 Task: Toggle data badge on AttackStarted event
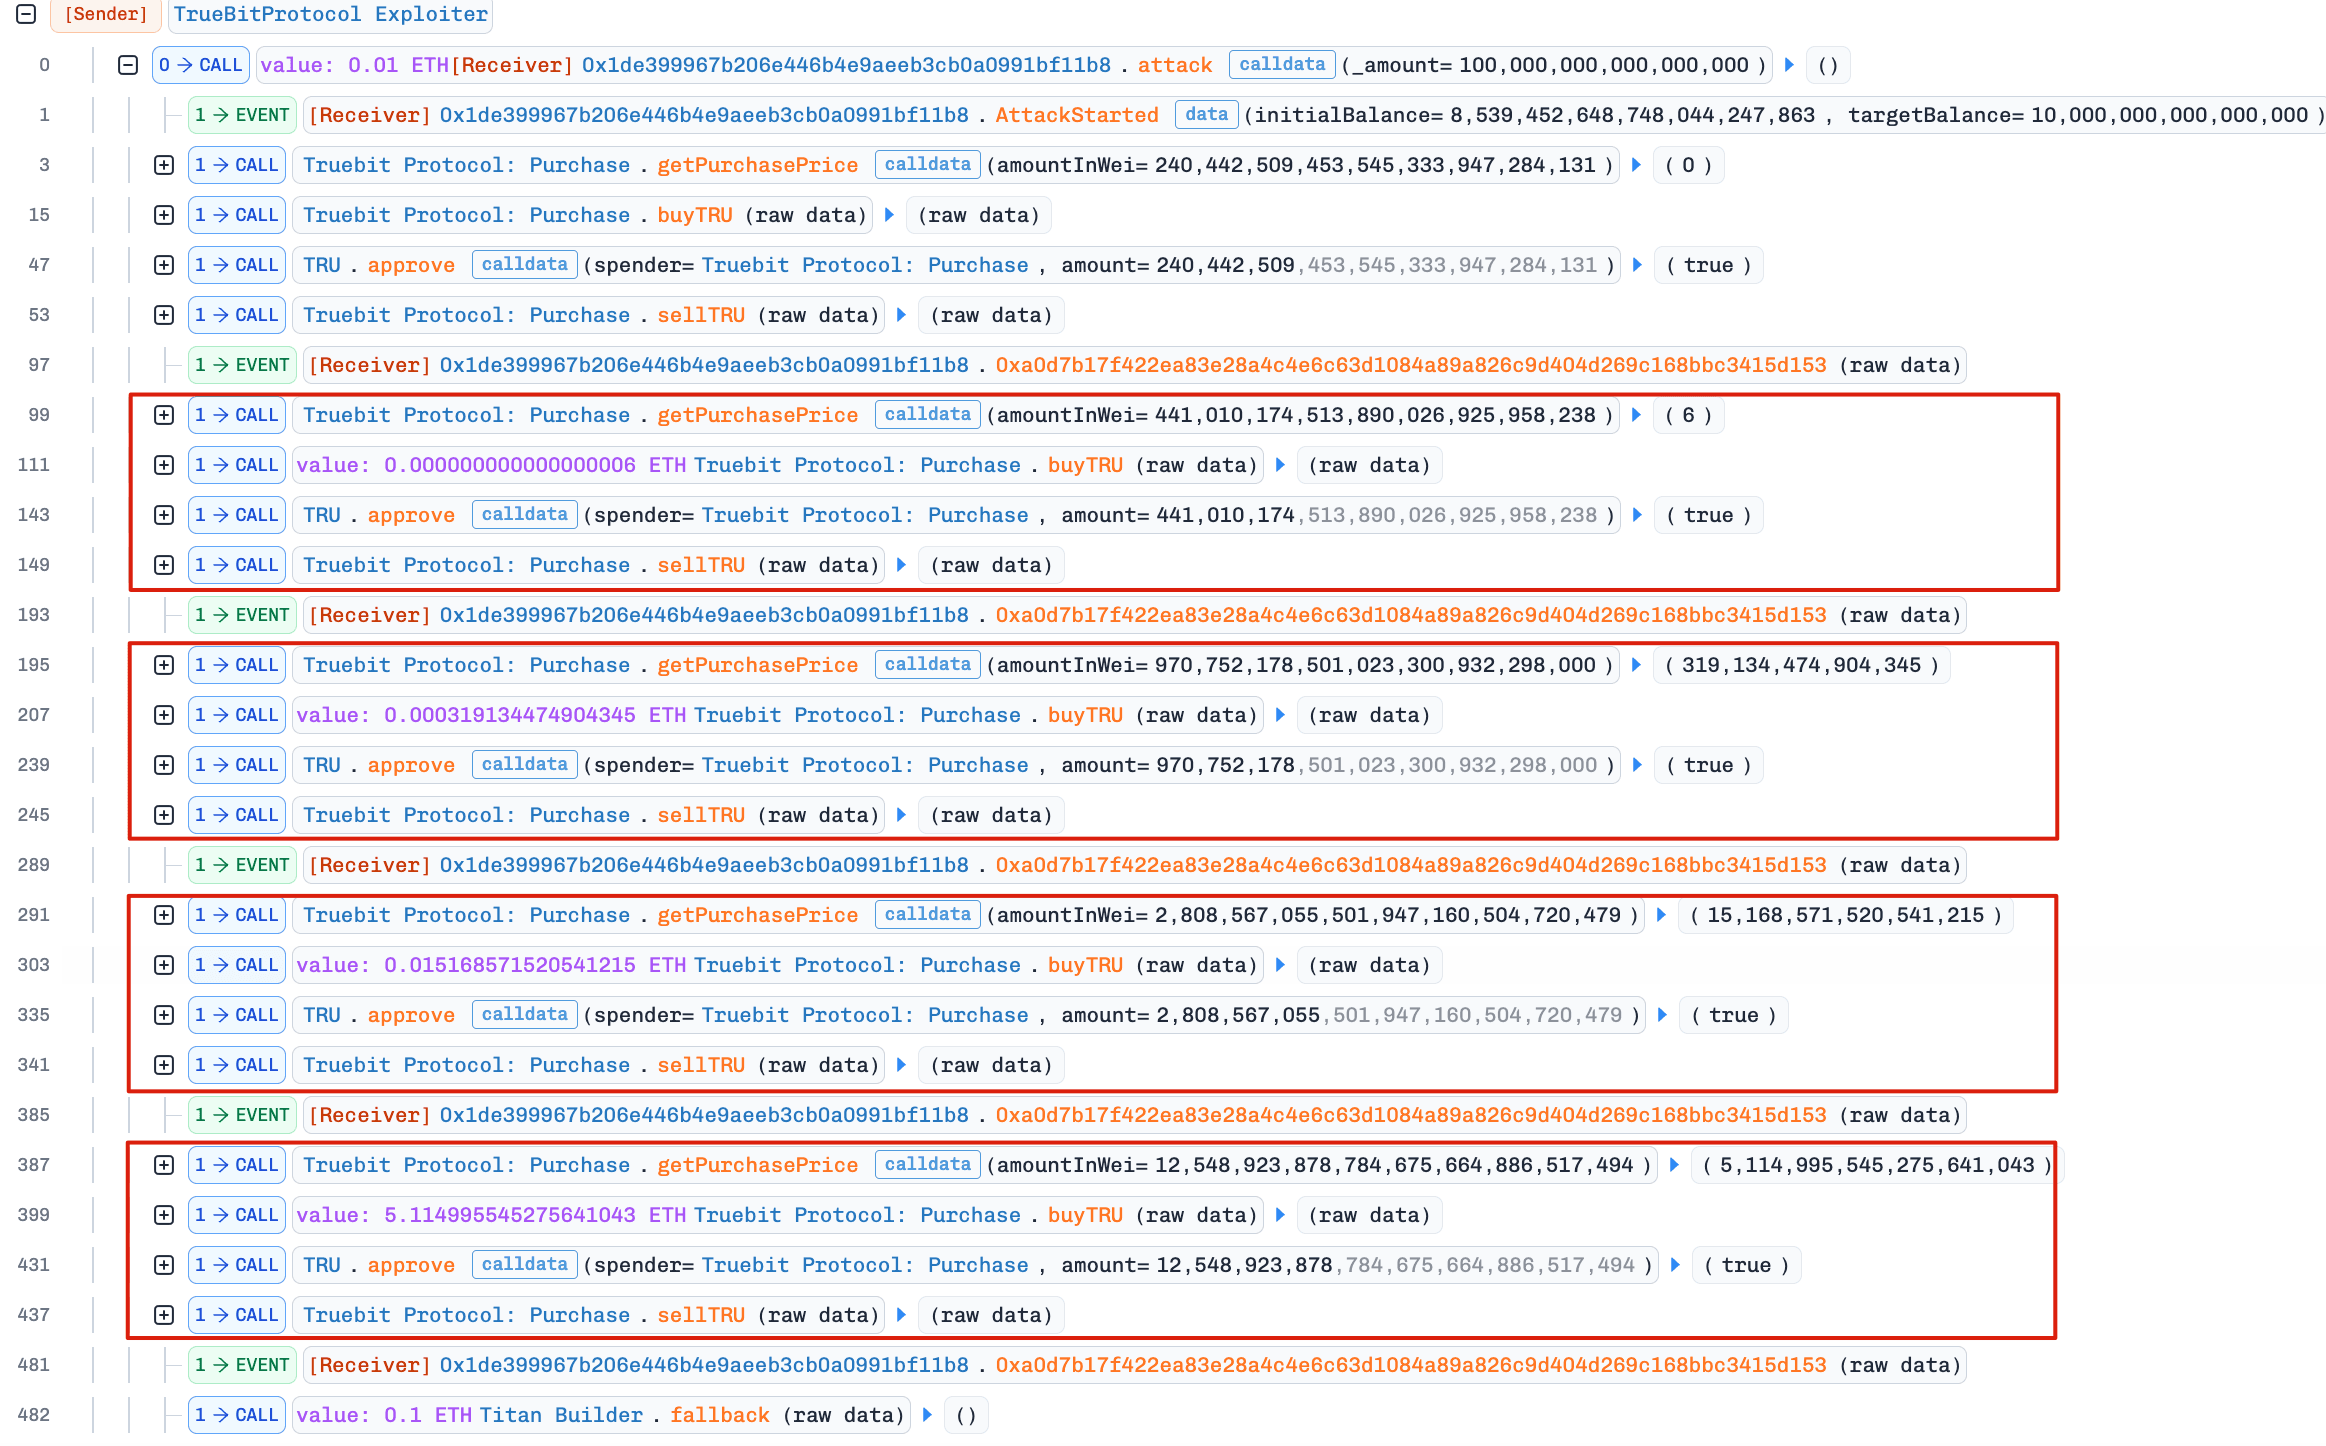click(x=1206, y=115)
